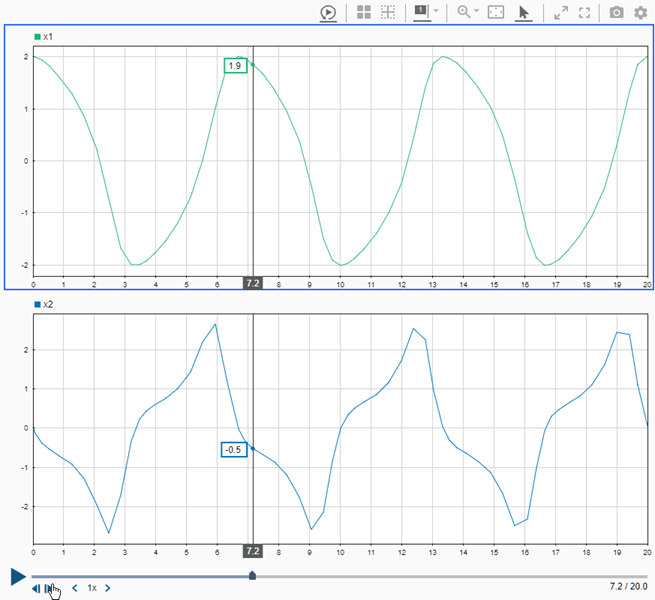Click the 7.2 cursor time marker on x1 plot
This screenshot has width=655, height=600.
(253, 283)
